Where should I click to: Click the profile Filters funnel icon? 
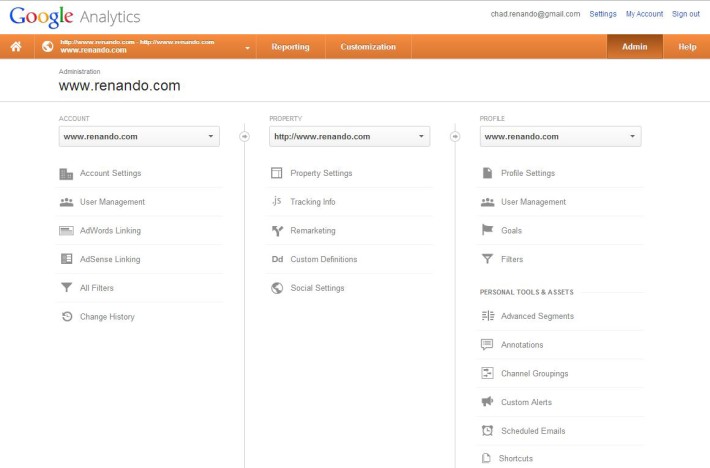tap(487, 259)
